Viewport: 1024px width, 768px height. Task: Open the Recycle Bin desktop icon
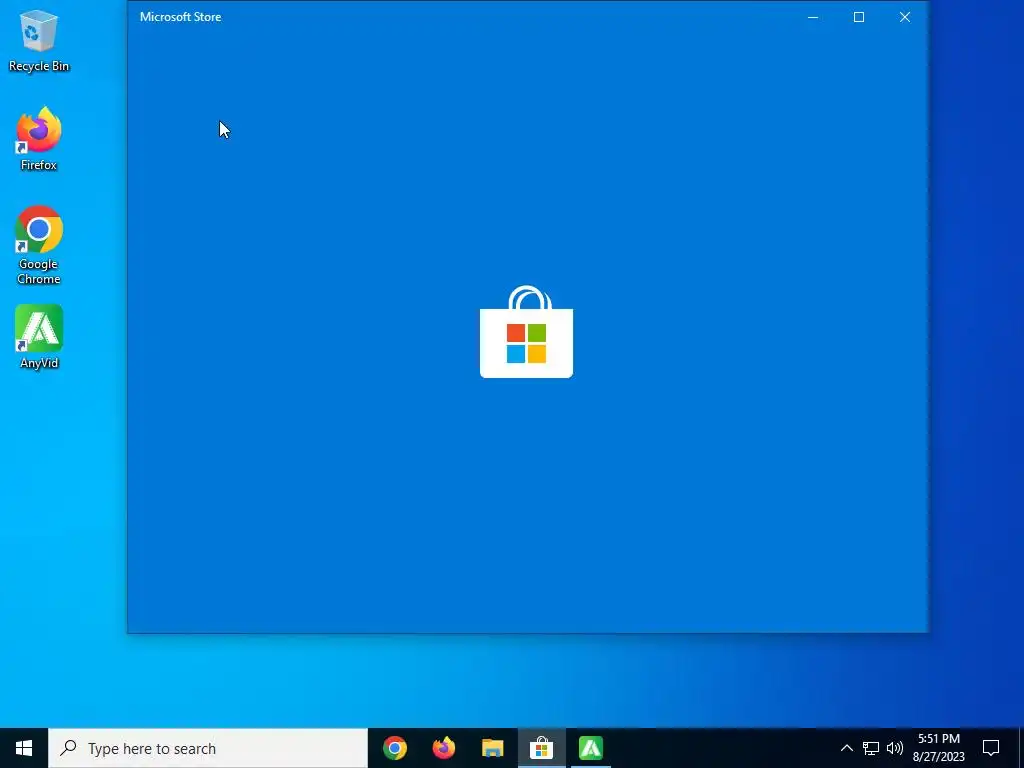(x=39, y=40)
